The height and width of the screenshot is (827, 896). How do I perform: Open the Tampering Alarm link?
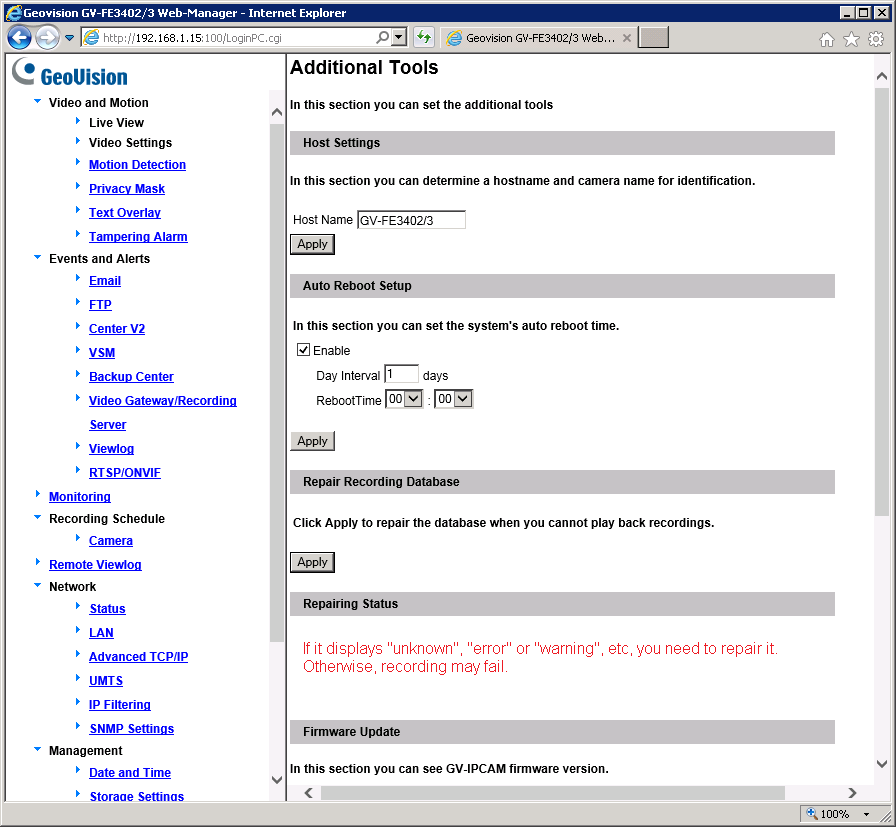coord(138,237)
